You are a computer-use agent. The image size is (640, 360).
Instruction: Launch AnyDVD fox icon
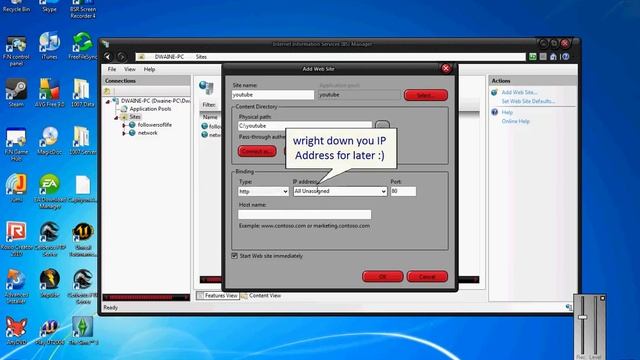pyautogui.click(x=16, y=331)
